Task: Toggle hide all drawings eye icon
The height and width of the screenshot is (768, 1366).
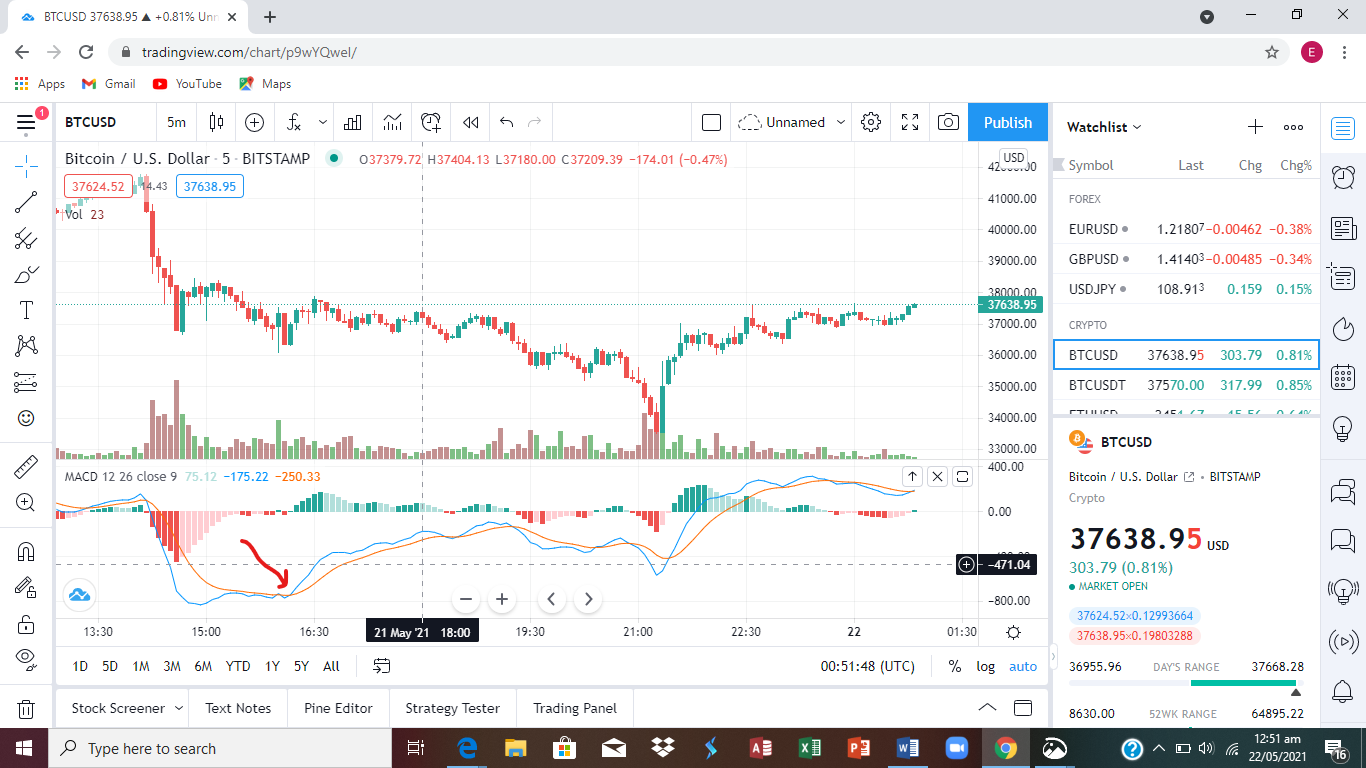Action: point(26,660)
